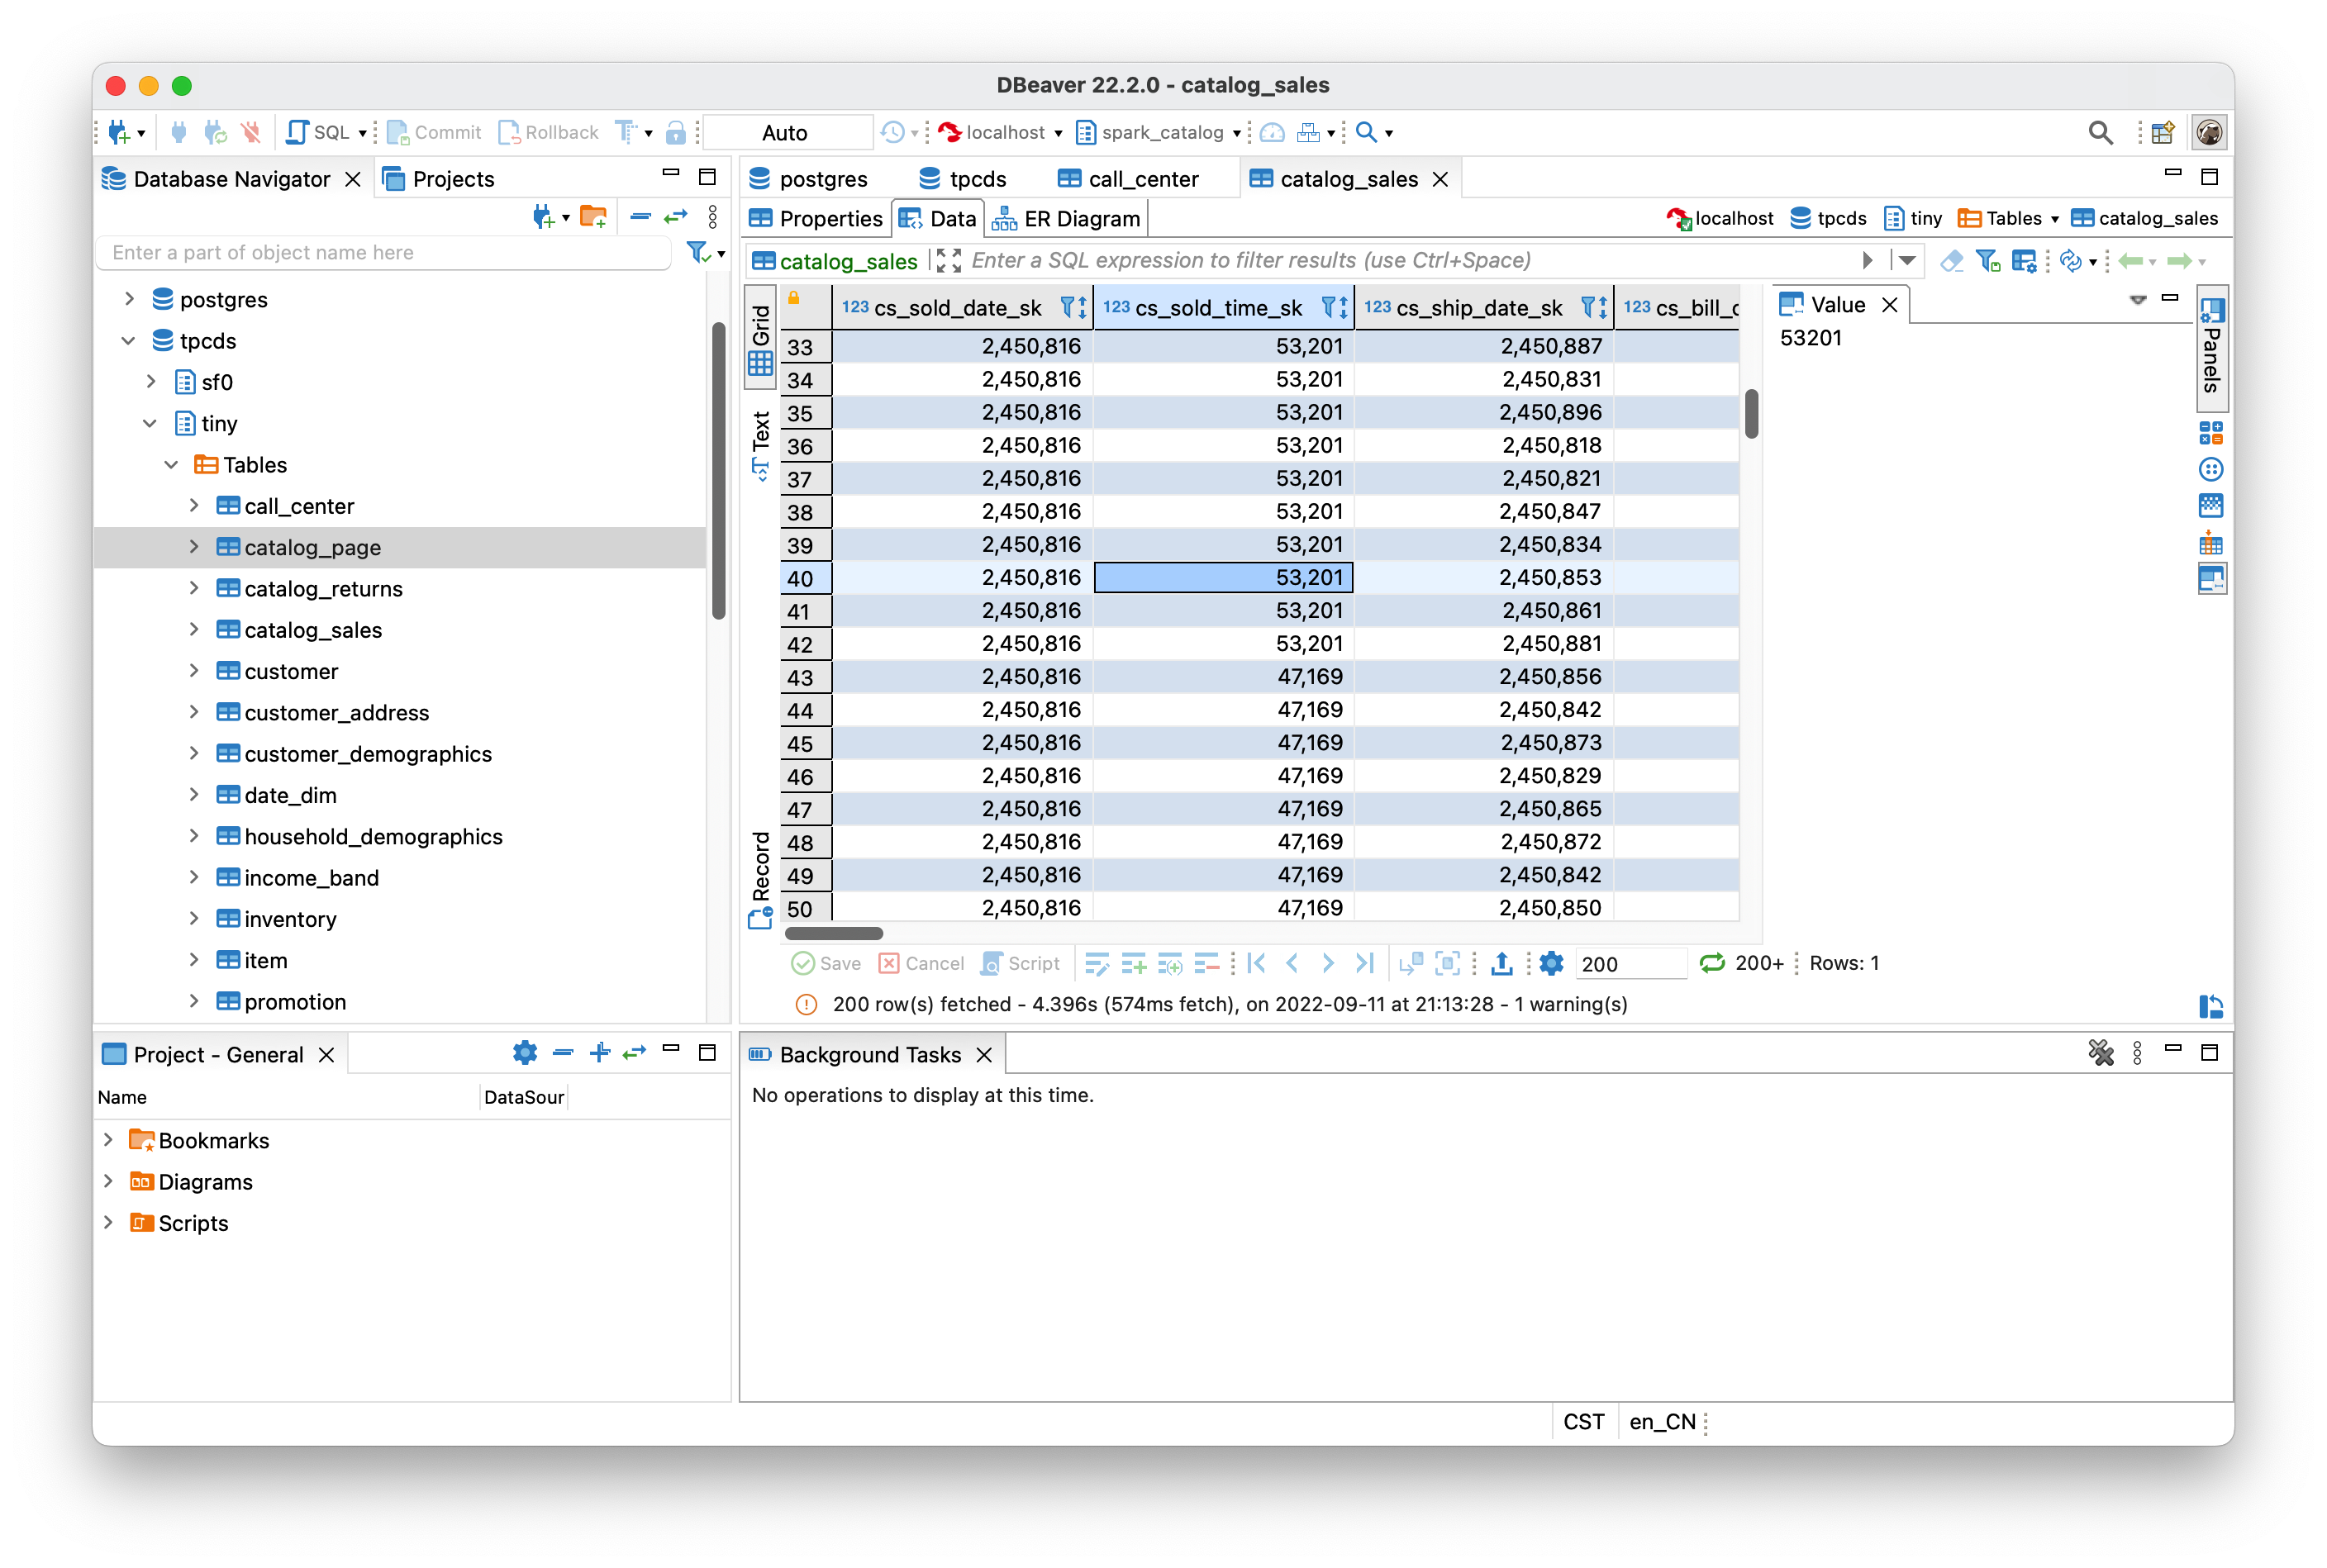This screenshot has height=1568, width=2327.
Task: Click the navigator filter funnel icon
Action: (x=698, y=253)
